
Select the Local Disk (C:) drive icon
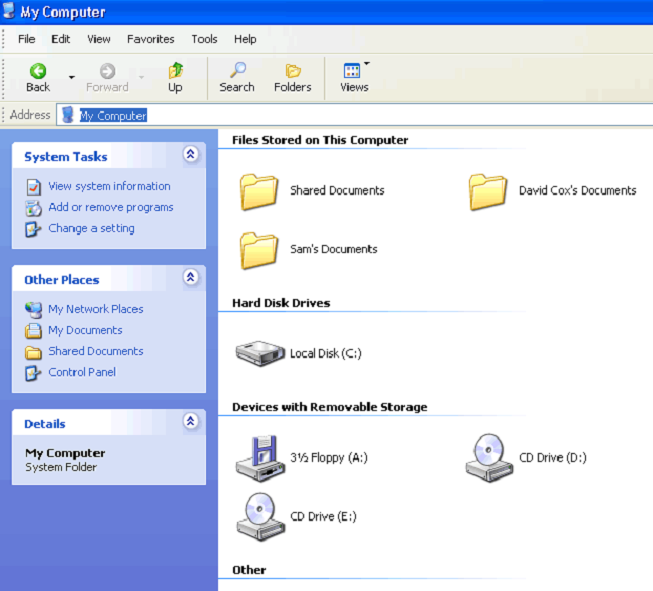260,353
